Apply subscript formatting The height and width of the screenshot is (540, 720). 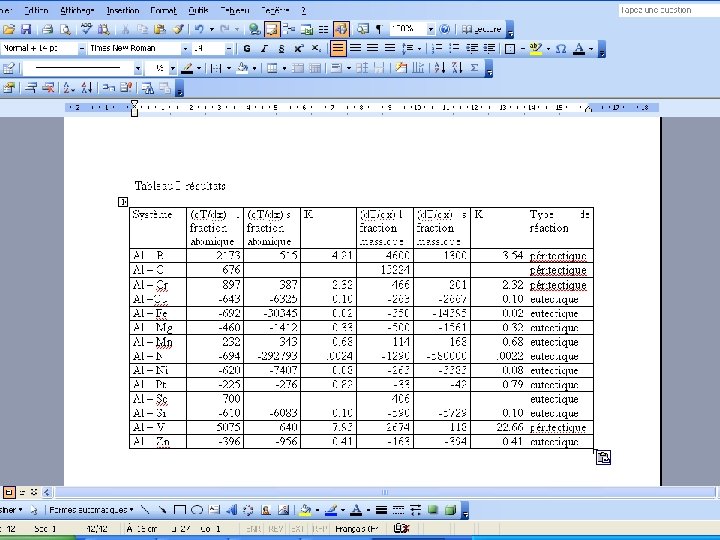click(316, 48)
